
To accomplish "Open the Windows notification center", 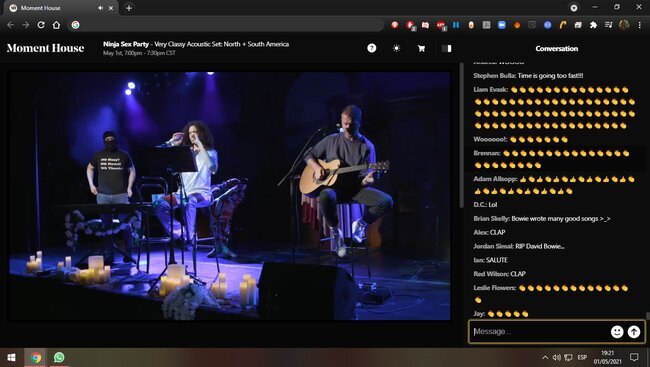I will click(634, 357).
